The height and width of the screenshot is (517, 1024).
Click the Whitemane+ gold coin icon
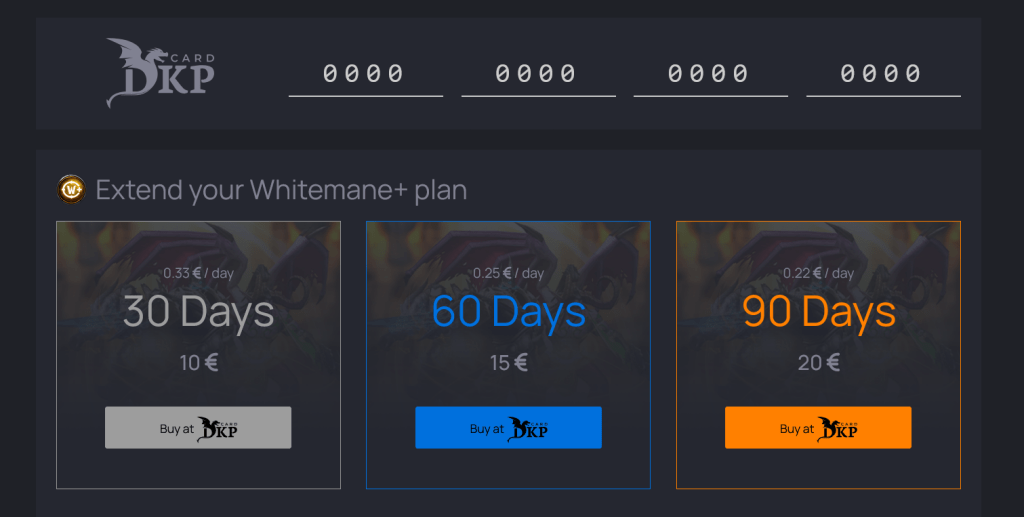[72, 189]
